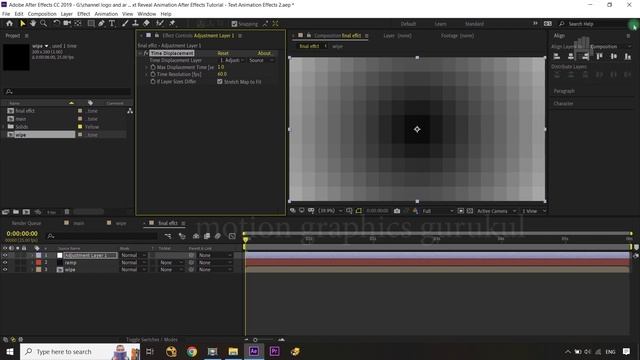Toggle the Time Displacement fx switch
Image resolution: width=640 pixels, height=360 pixels.
coord(146,53)
